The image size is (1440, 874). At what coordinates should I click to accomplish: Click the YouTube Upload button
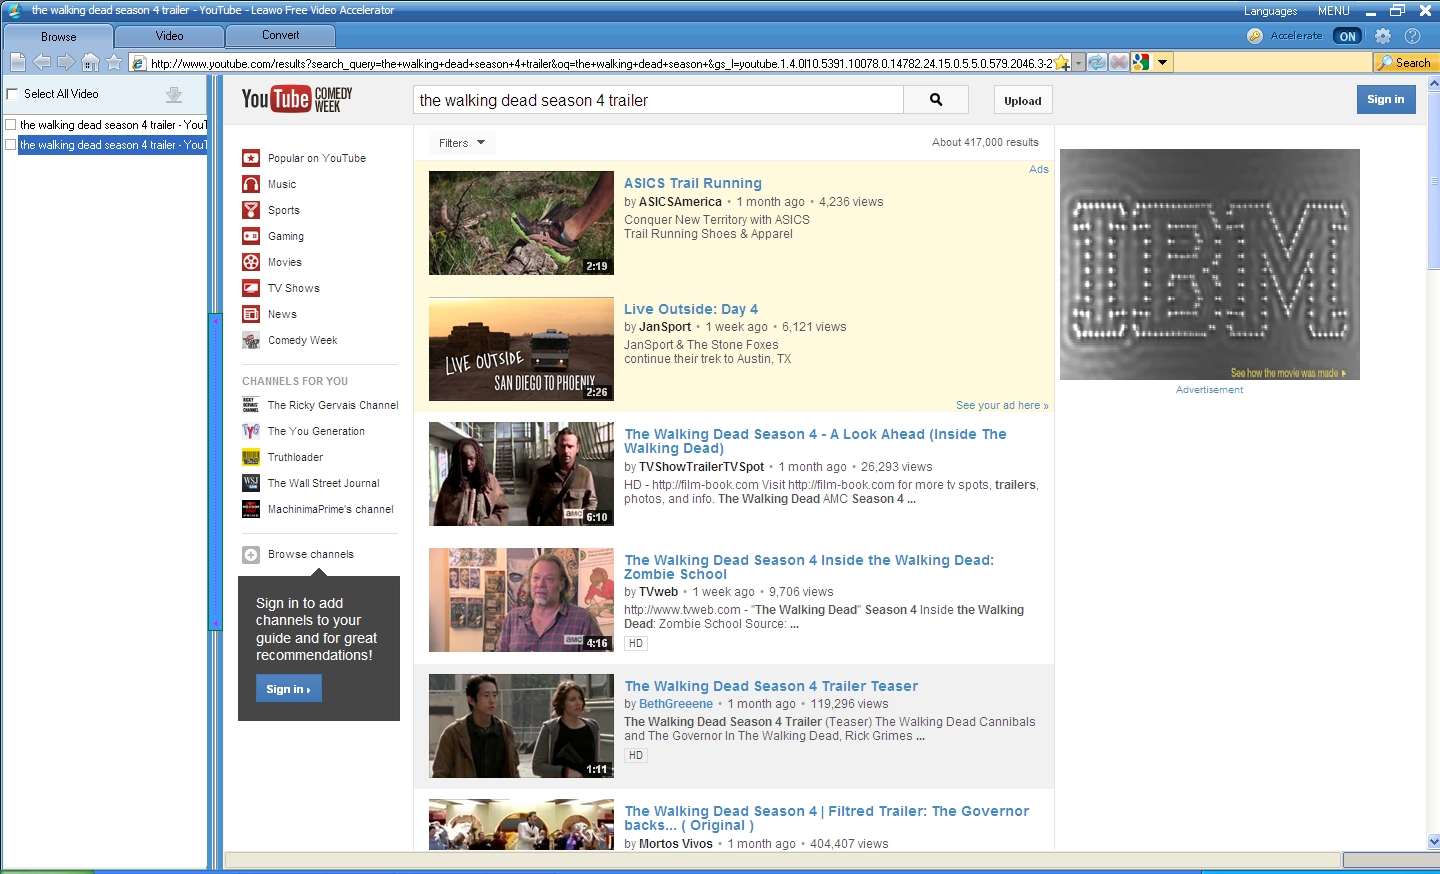tap(1023, 100)
